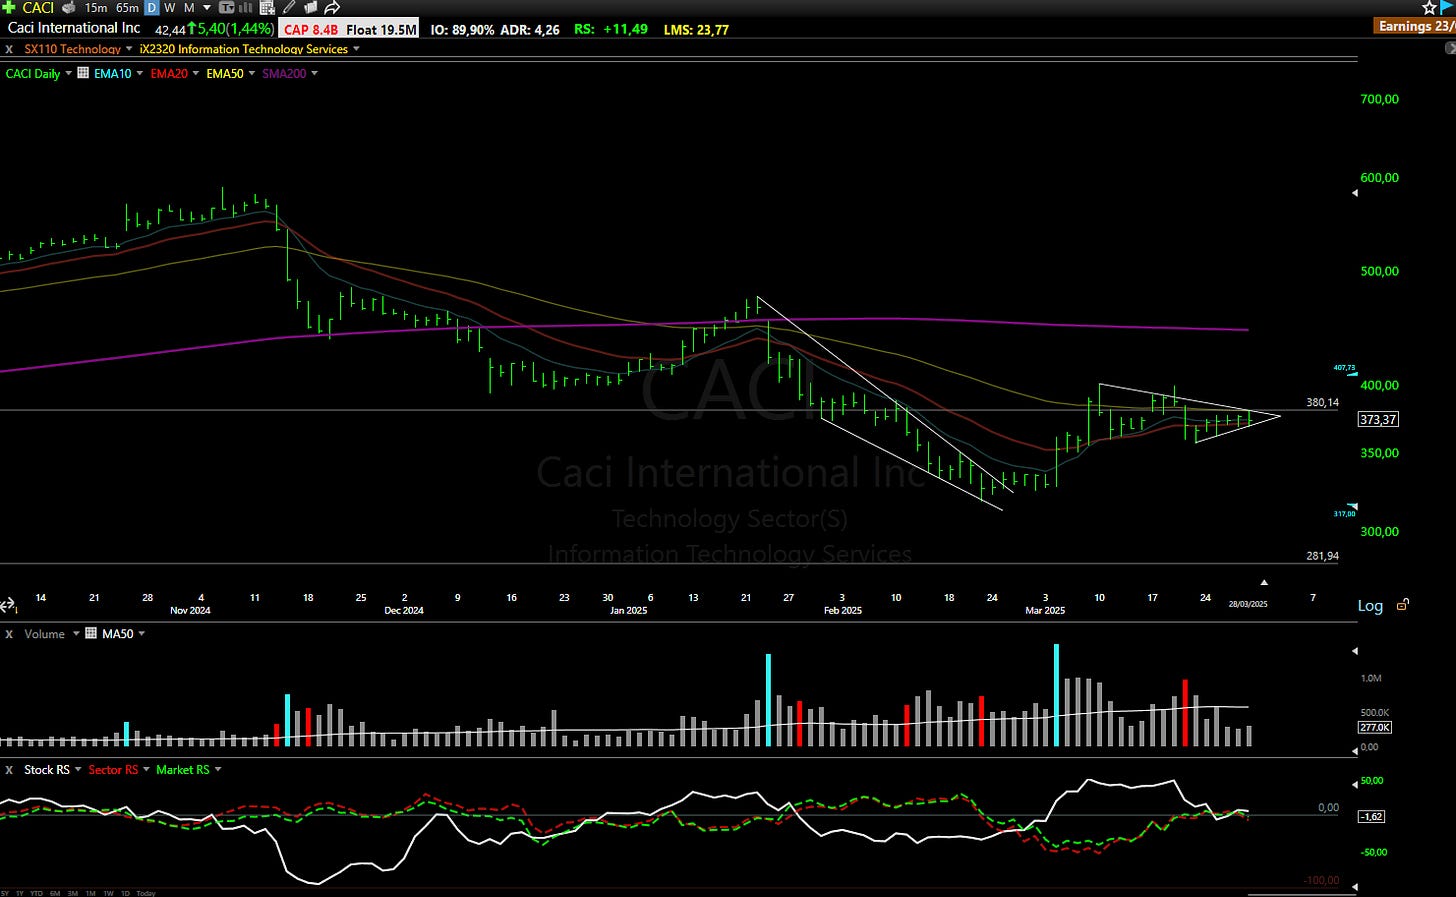The image size is (1456, 897).
Task: Click the calendar grid icon in toolbar
Action: pos(267,8)
